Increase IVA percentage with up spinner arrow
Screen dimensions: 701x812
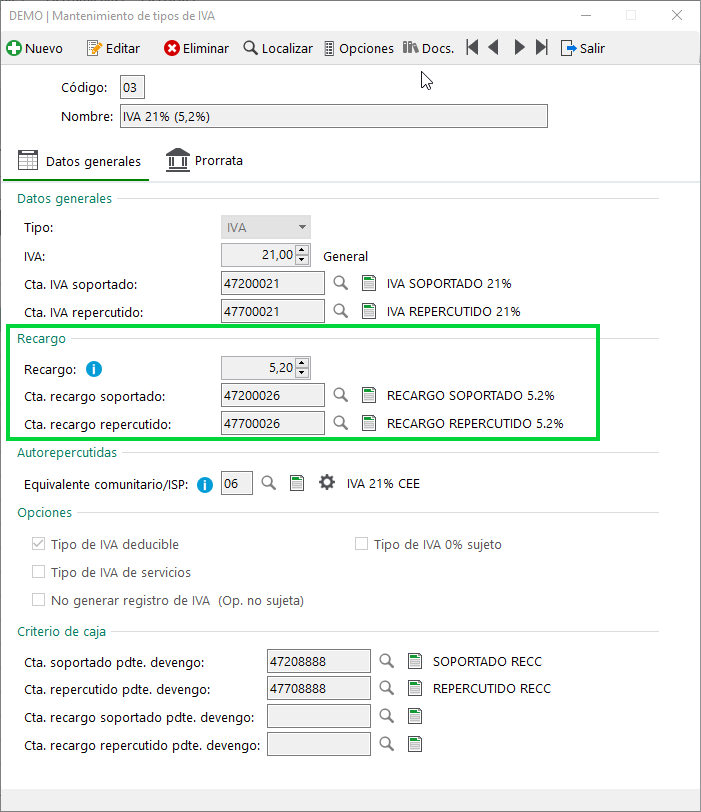pyautogui.click(x=302, y=250)
